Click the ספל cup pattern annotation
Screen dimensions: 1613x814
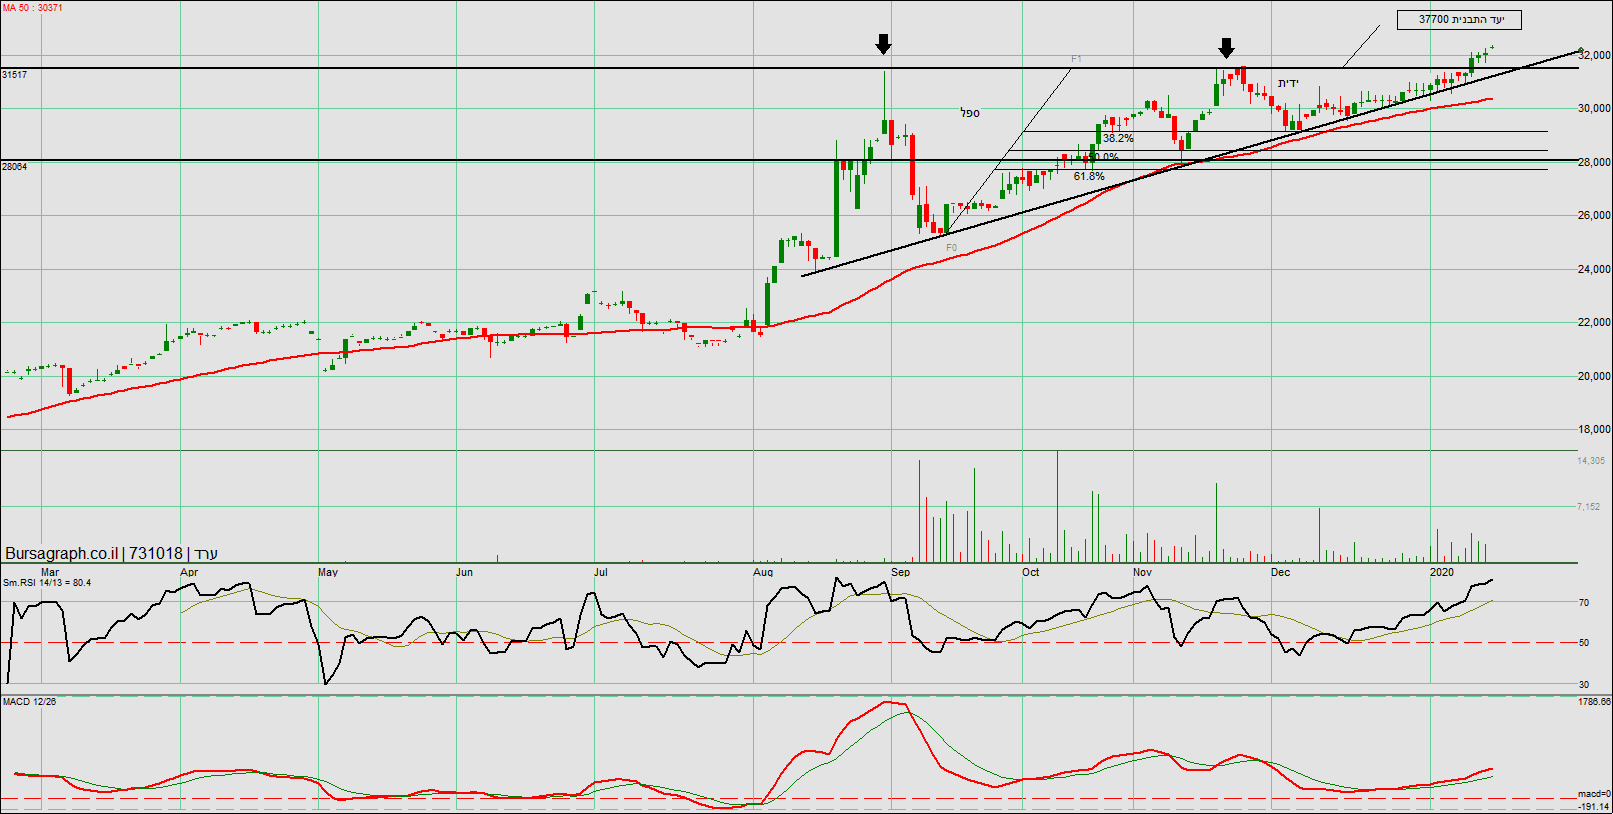970,113
